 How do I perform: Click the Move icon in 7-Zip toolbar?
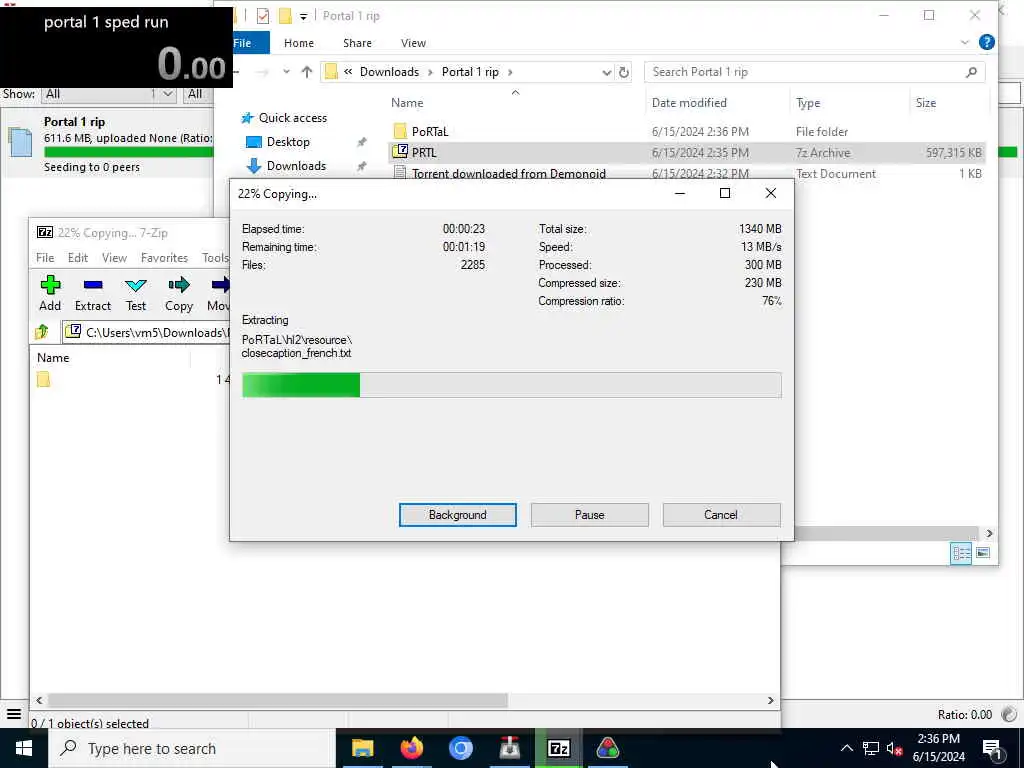221,285
